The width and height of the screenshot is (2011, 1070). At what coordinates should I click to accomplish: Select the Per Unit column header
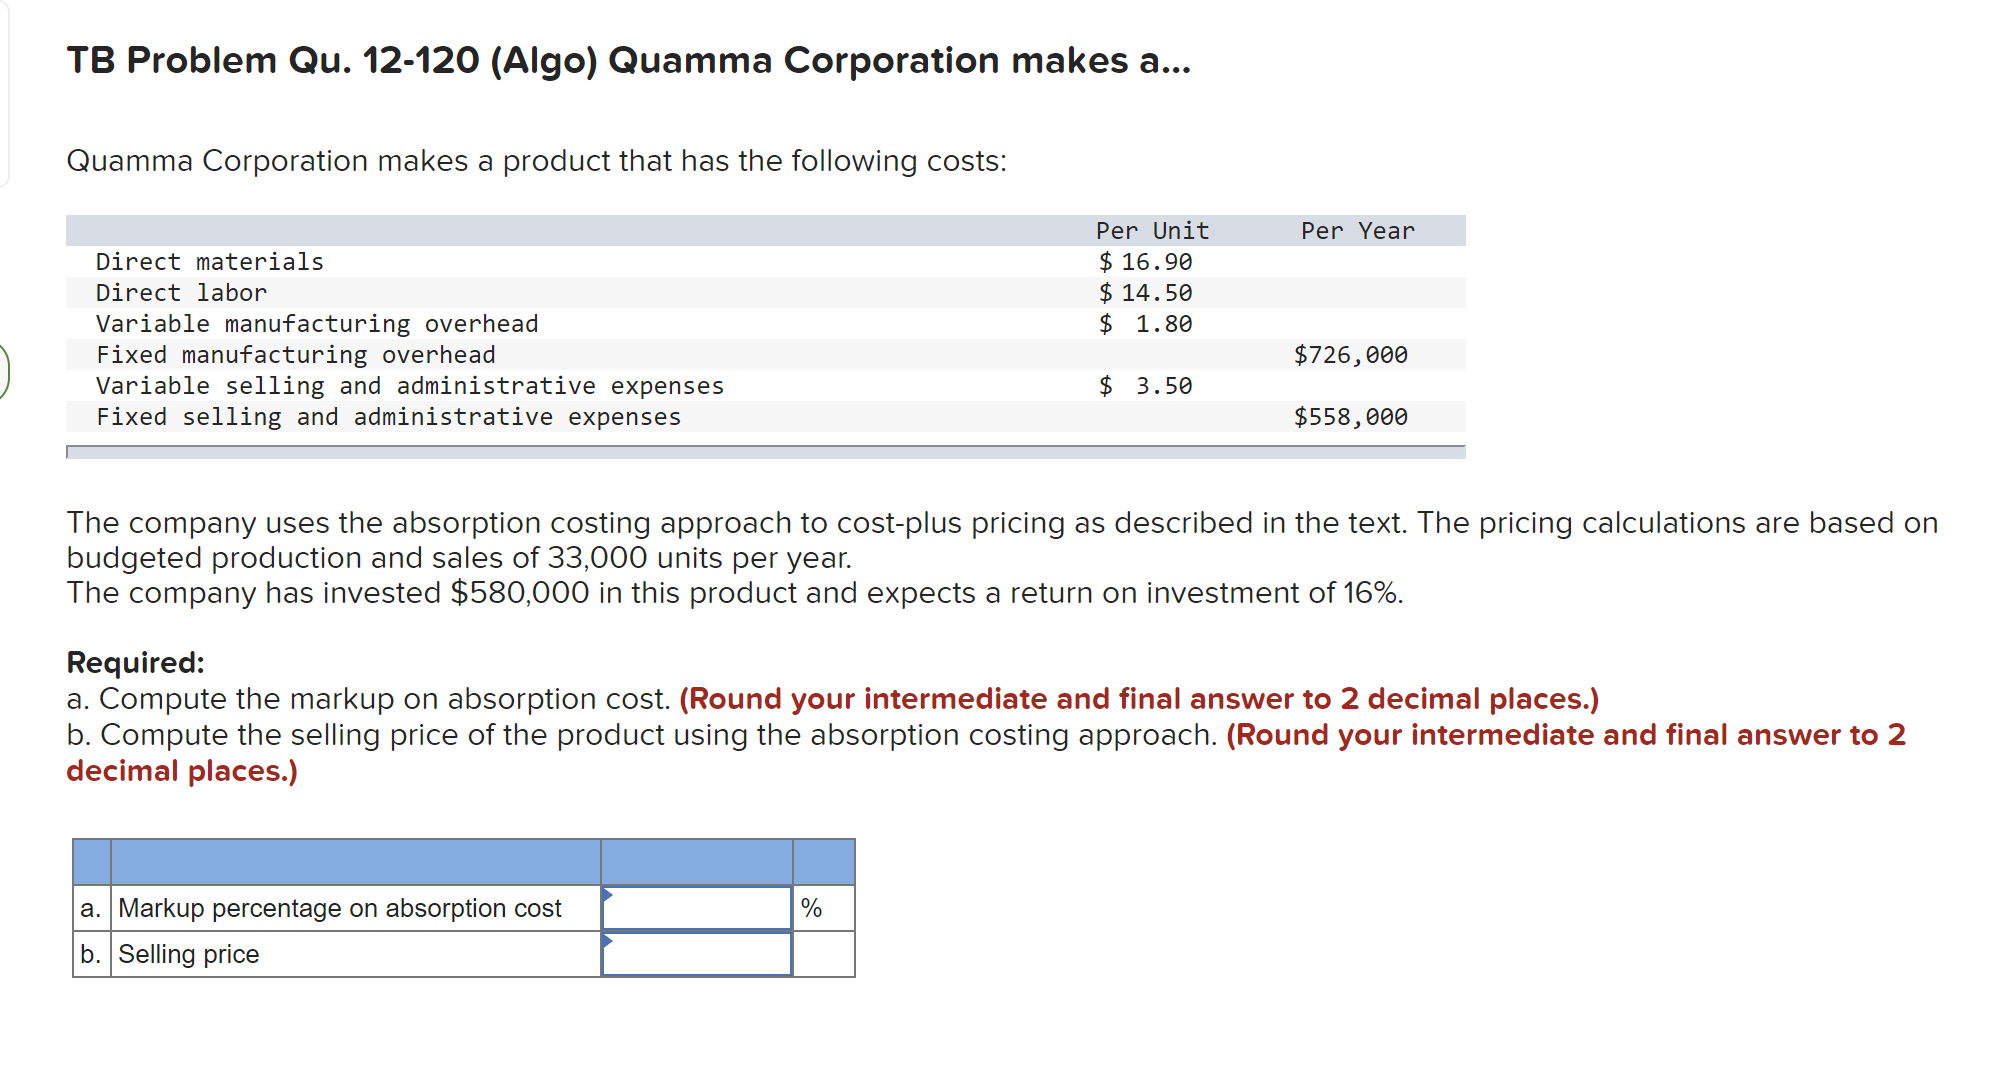point(1152,230)
